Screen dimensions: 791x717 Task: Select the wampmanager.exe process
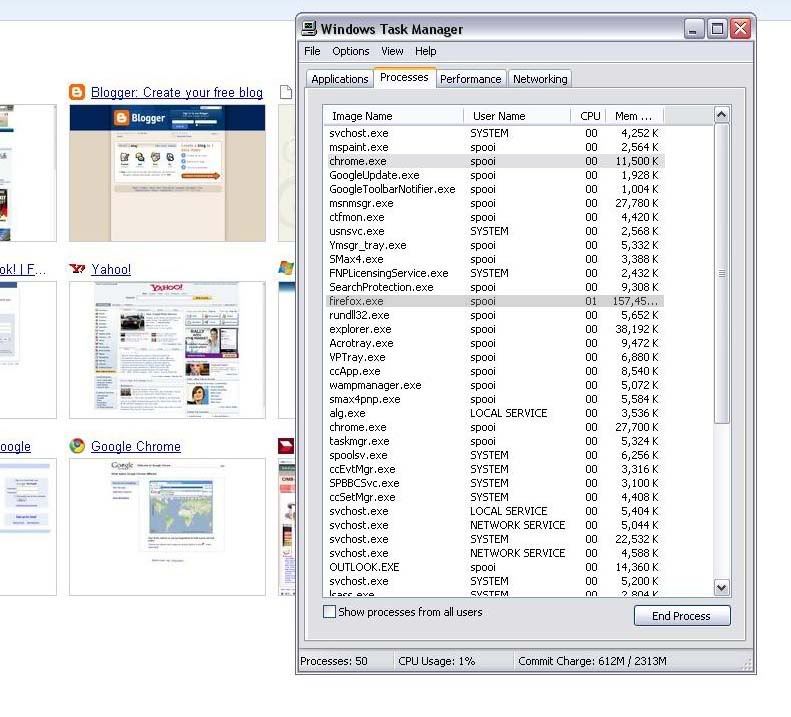coord(494,385)
